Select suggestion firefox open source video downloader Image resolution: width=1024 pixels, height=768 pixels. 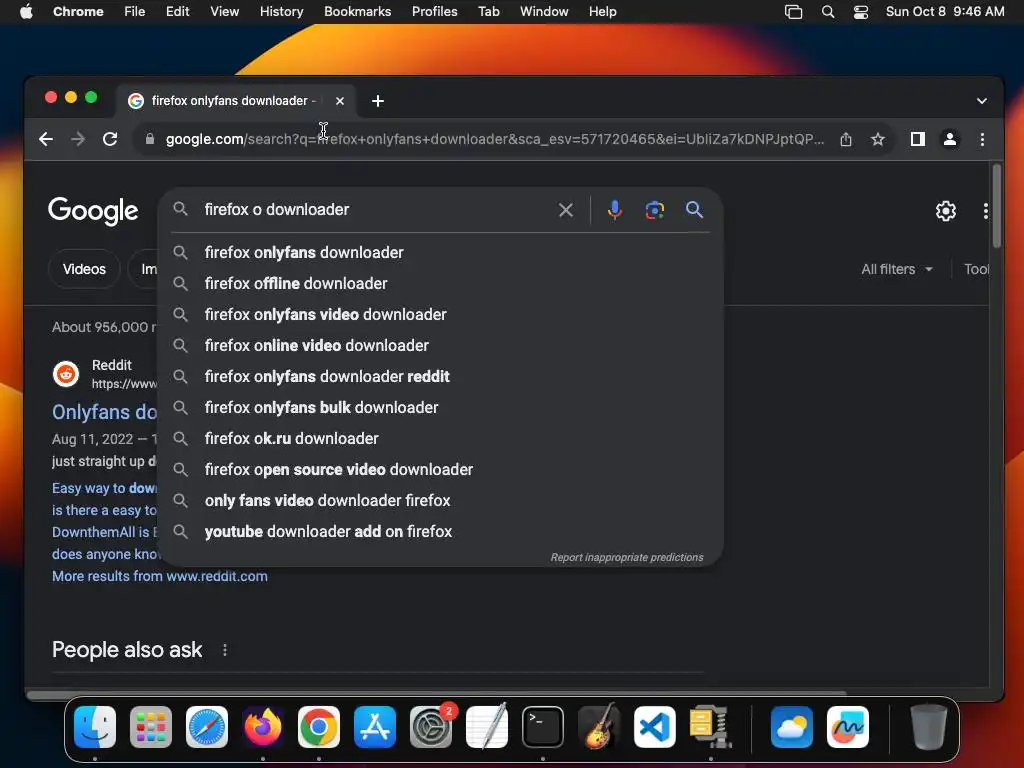pos(441,470)
